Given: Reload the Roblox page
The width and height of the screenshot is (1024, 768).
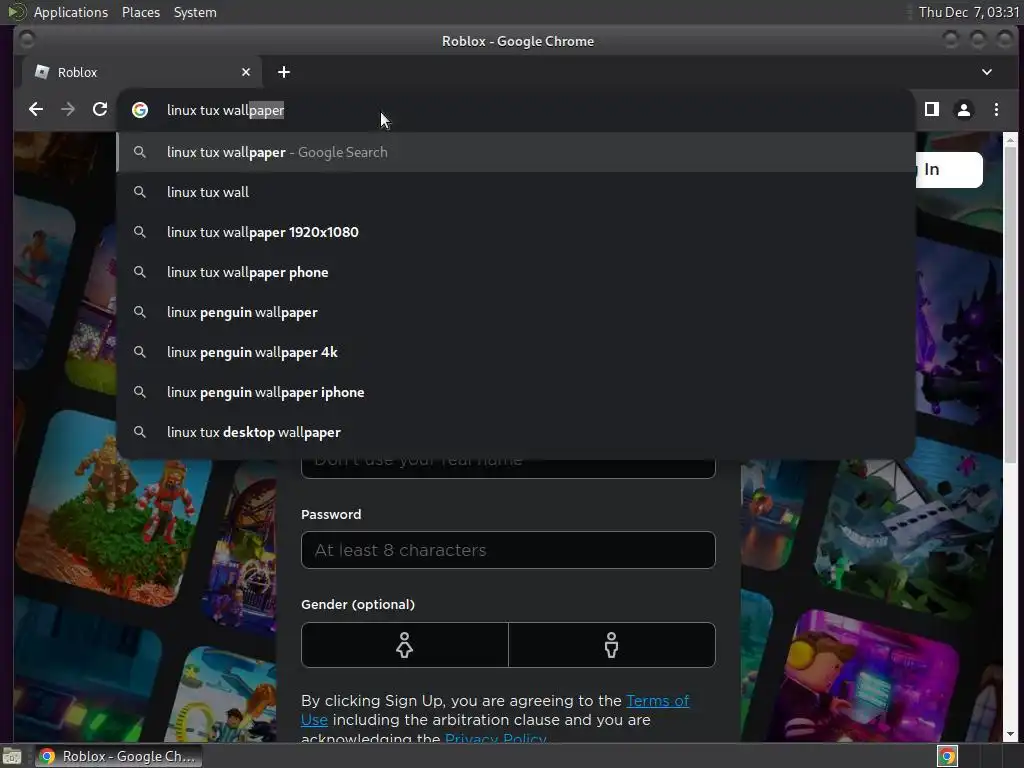Looking at the screenshot, I should [x=100, y=110].
